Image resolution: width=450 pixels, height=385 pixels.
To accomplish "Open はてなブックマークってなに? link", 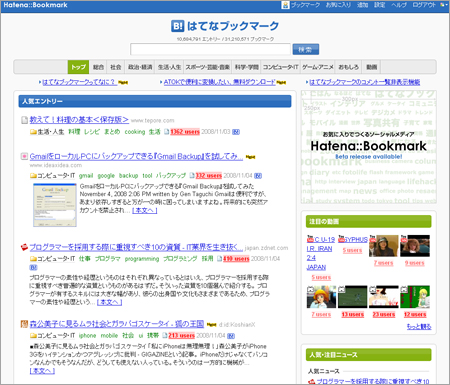I will tap(79, 82).
